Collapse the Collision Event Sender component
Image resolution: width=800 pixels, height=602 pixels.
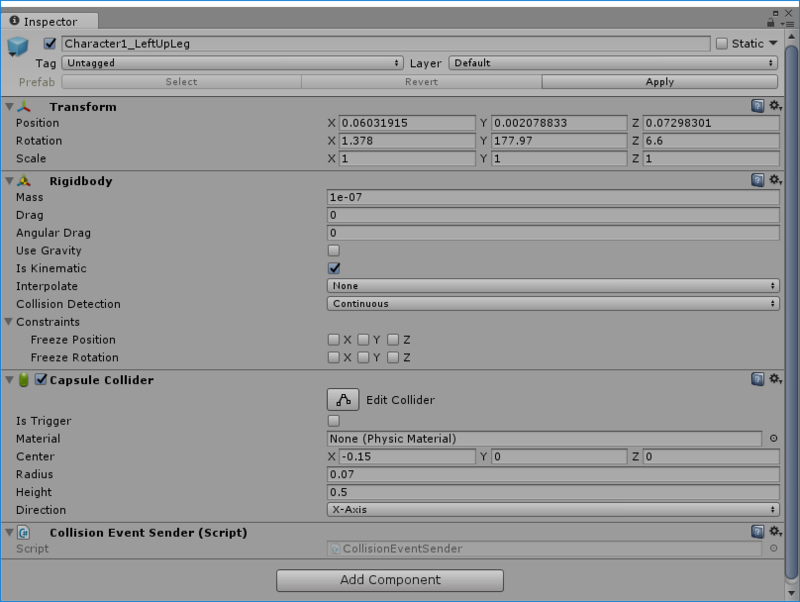[9, 533]
